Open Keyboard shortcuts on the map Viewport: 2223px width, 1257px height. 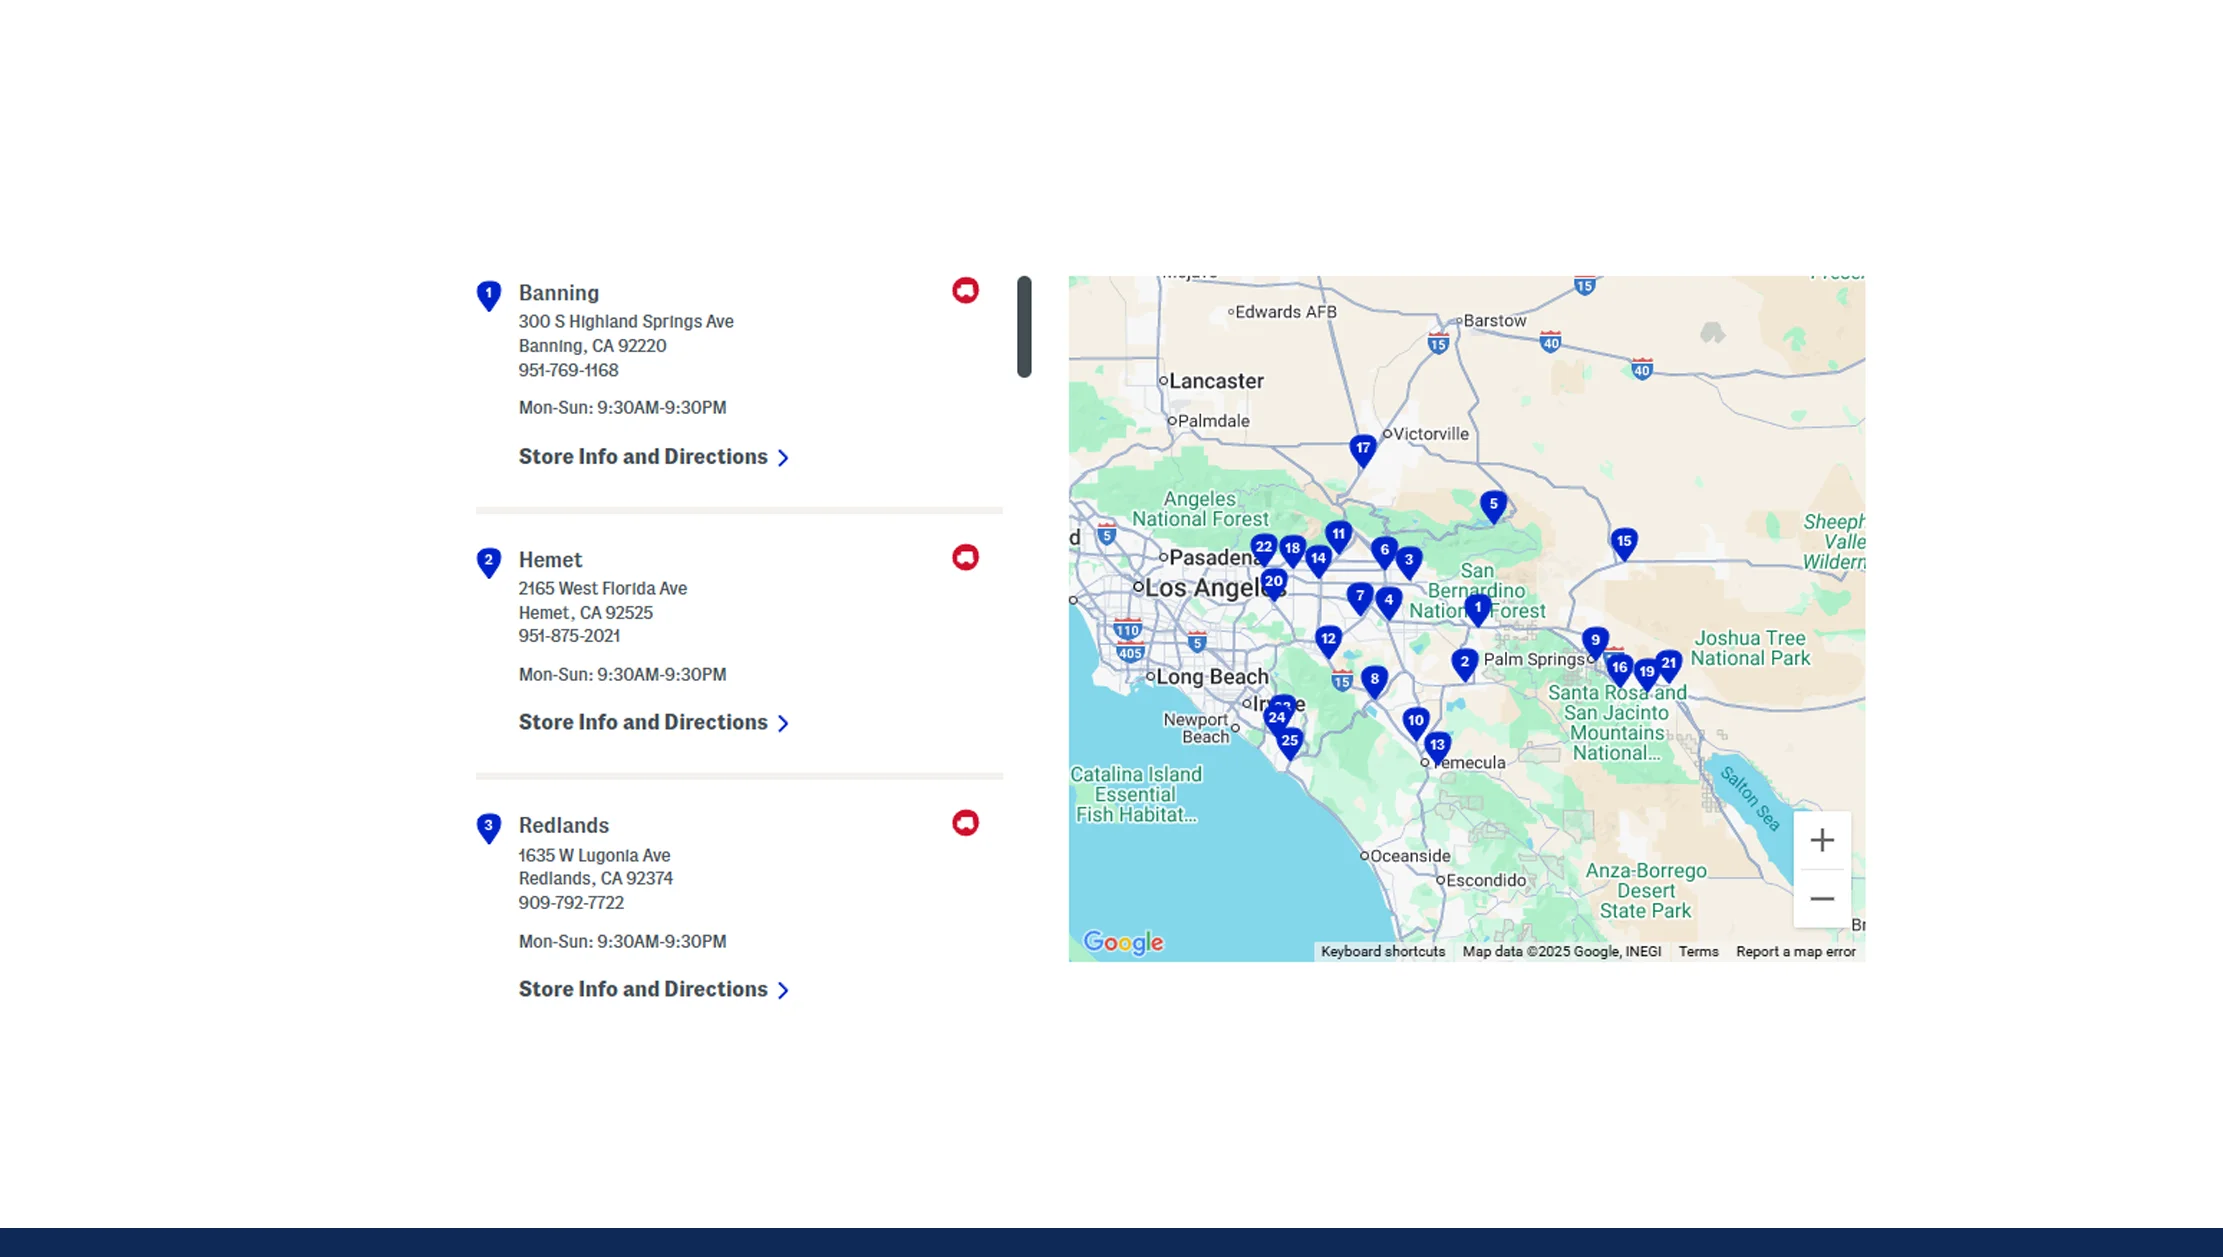pos(1382,951)
